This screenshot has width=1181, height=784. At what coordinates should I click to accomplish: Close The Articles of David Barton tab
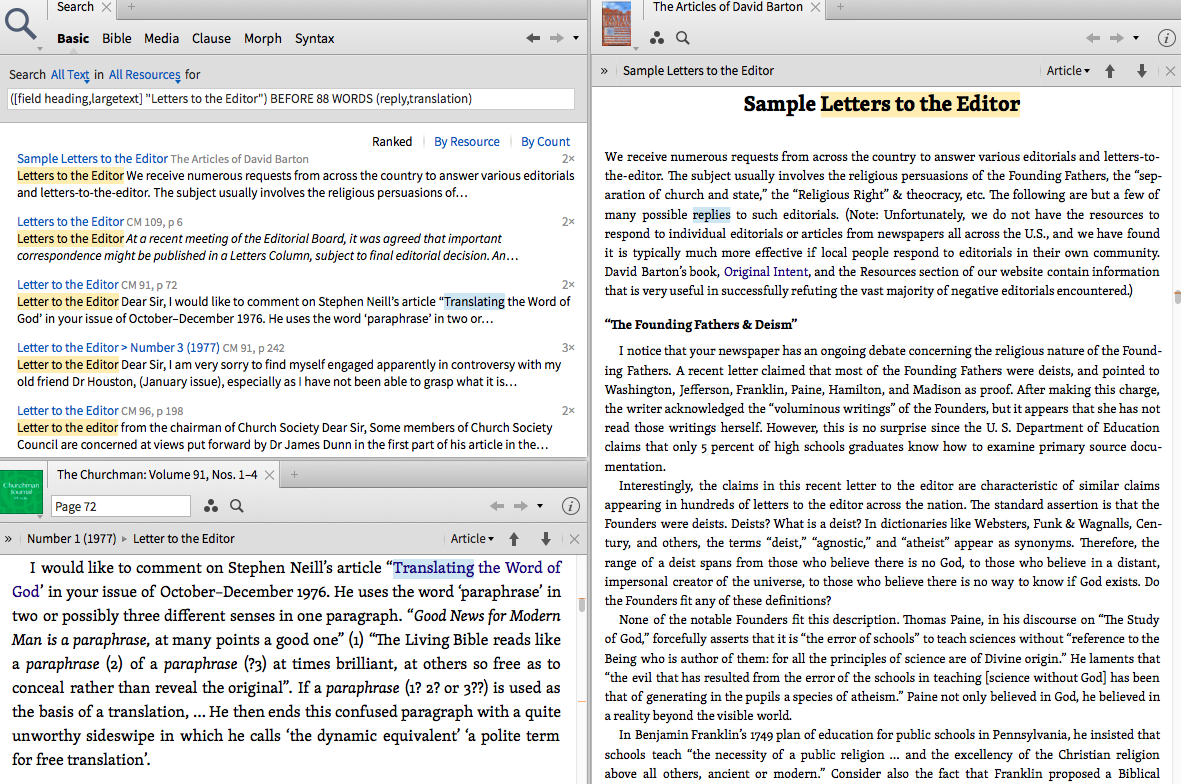pyautogui.click(x=815, y=7)
